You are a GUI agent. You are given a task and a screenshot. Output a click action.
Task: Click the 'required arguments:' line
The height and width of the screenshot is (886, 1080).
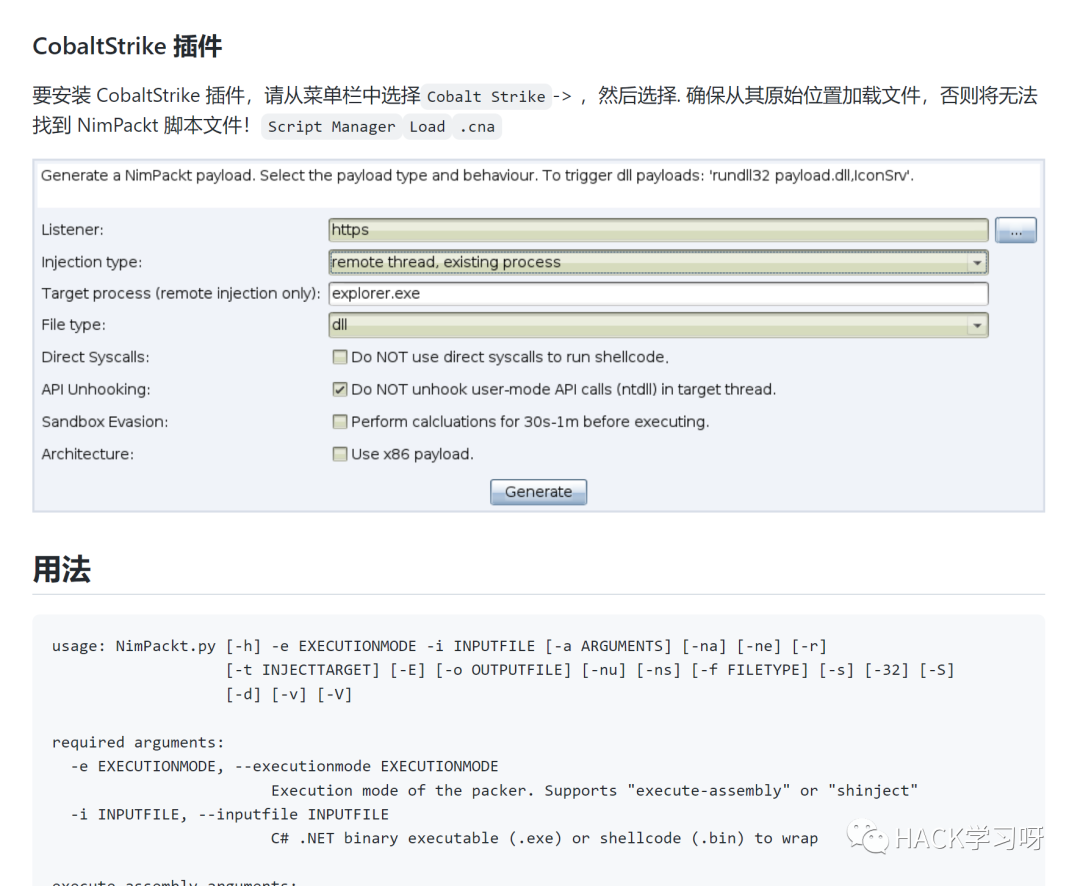coord(138,743)
